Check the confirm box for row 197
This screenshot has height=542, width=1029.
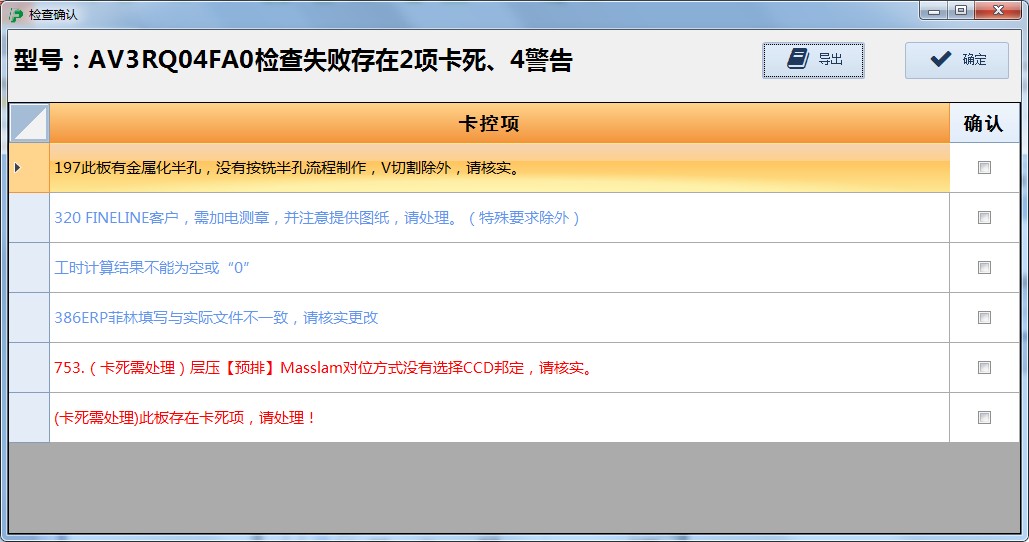pyautogui.click(x=984, y=167)
